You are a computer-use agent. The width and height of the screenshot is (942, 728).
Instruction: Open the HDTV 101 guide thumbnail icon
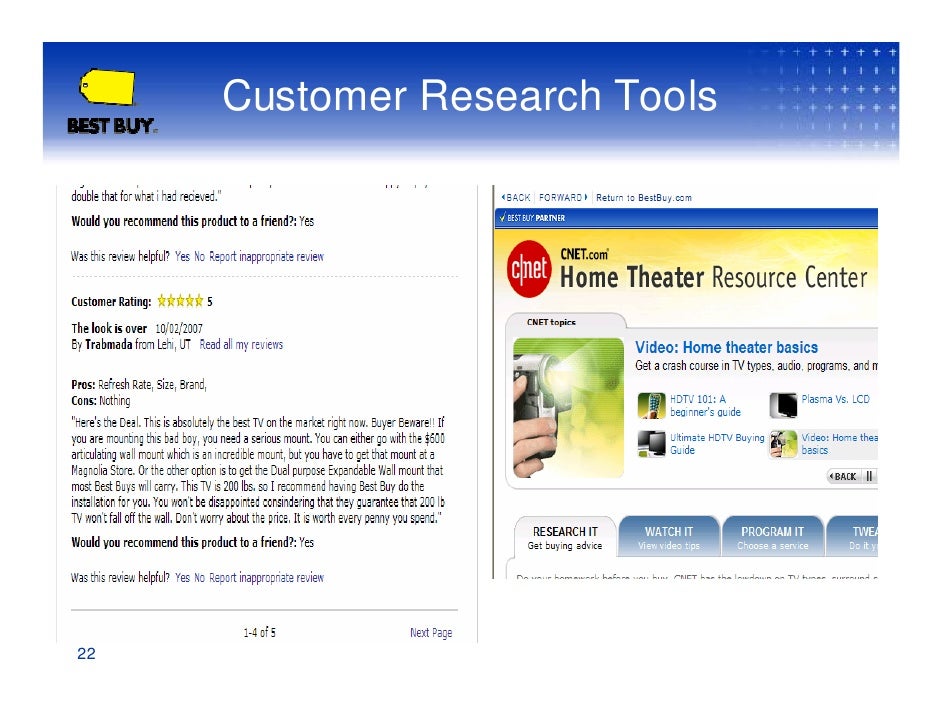[651, 405]
